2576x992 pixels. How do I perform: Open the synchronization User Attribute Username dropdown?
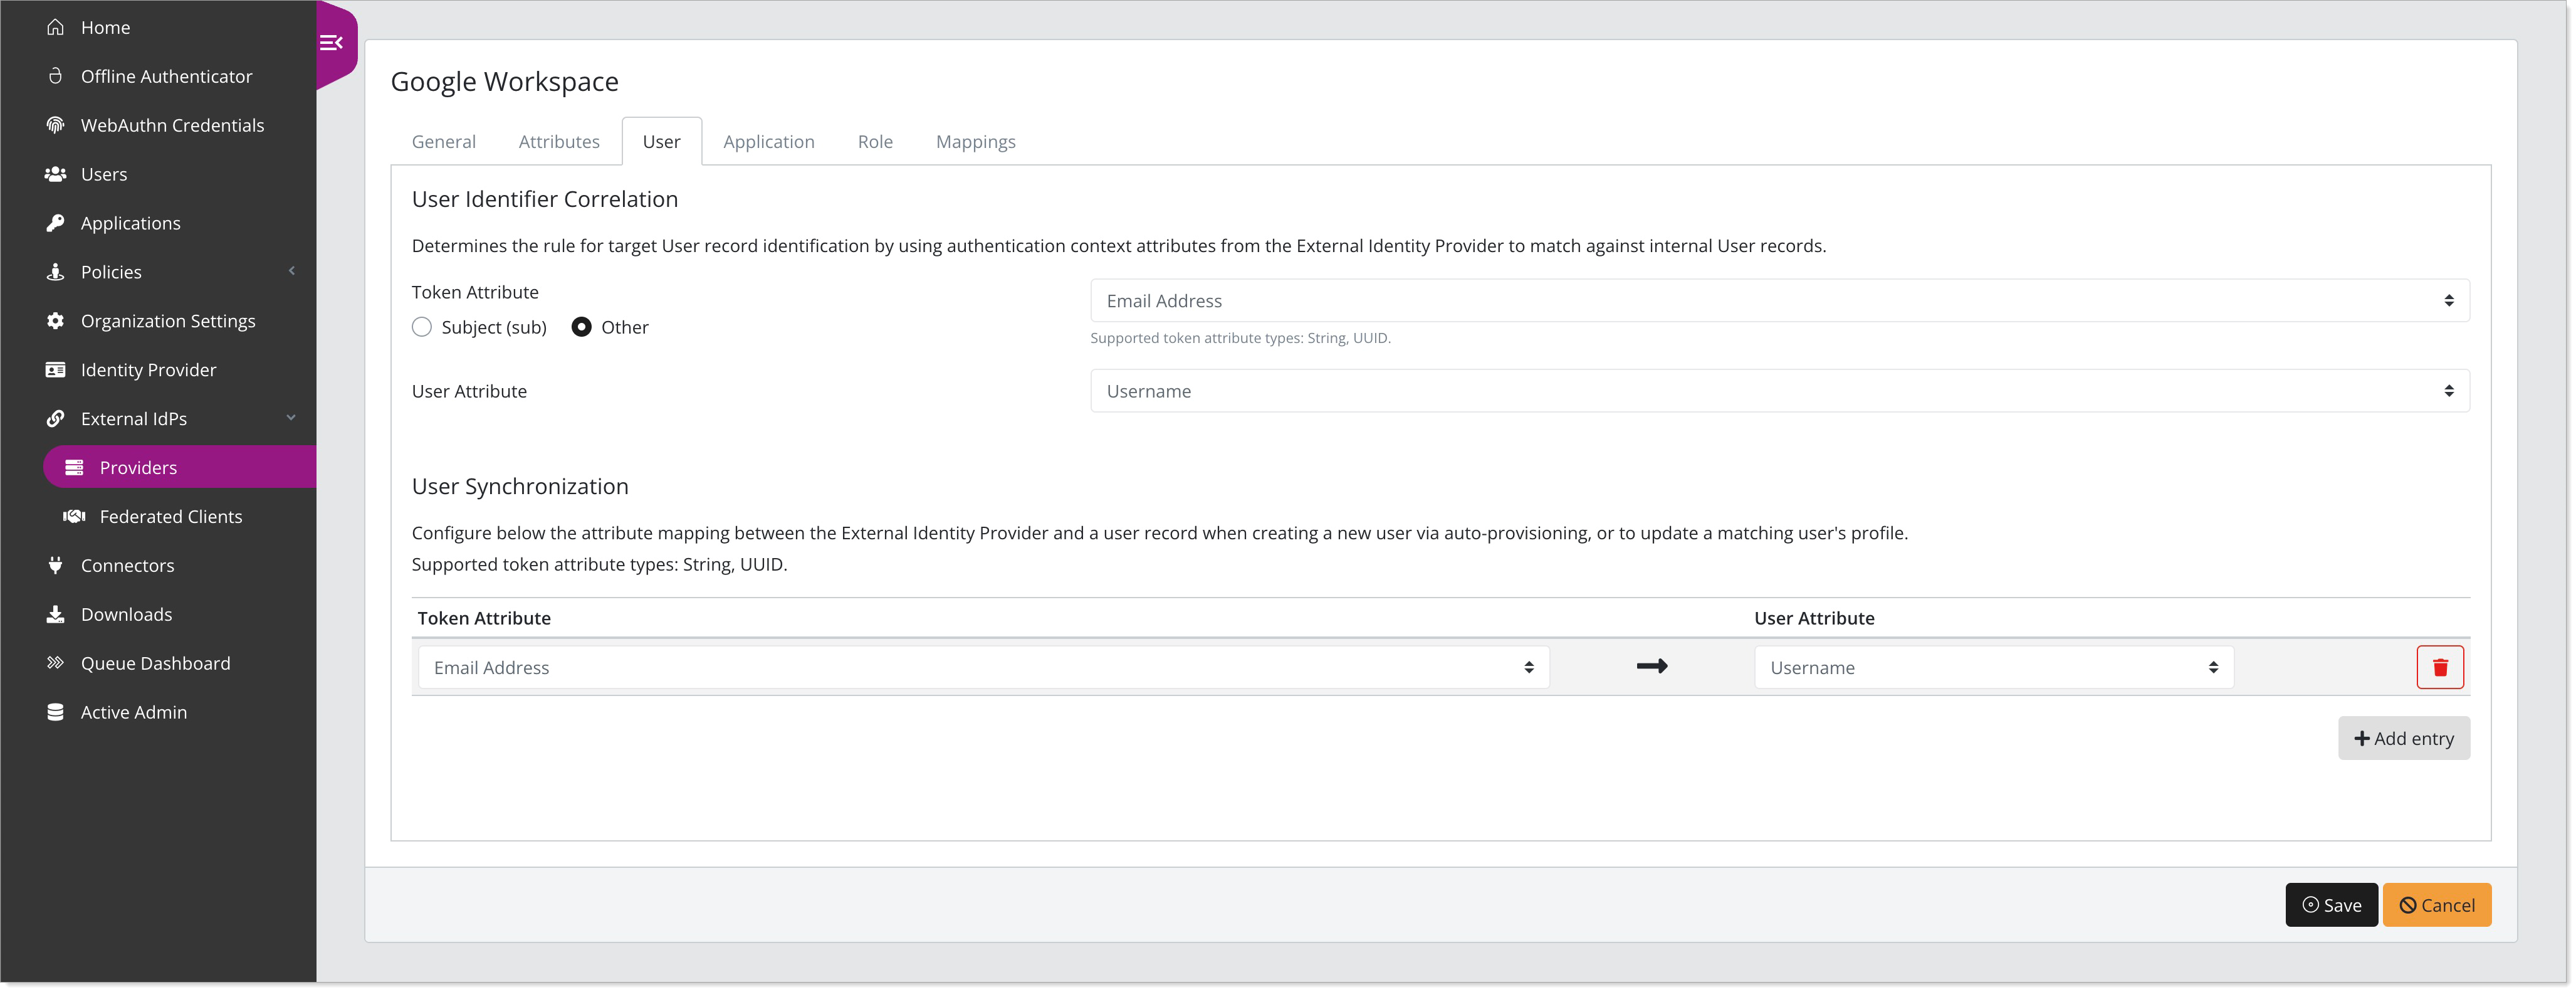pyautogui.click(x=1994, y=667)
